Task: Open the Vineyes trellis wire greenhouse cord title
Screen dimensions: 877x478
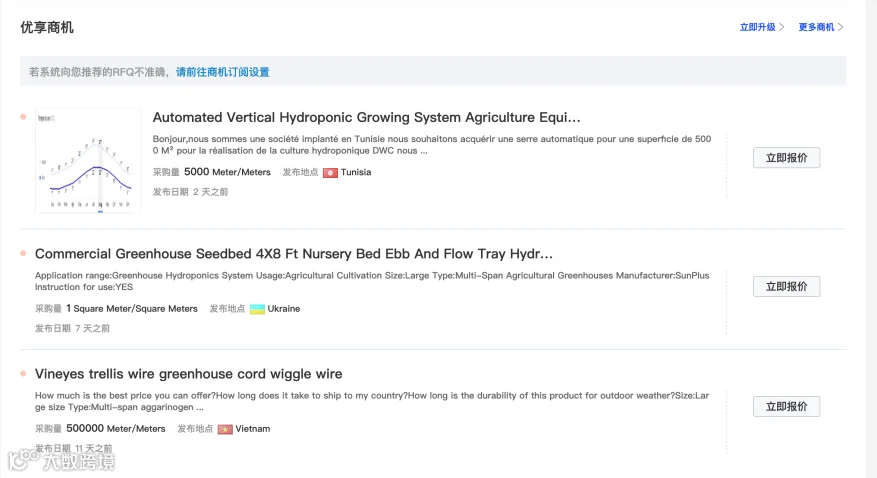Action: point(188,374)
